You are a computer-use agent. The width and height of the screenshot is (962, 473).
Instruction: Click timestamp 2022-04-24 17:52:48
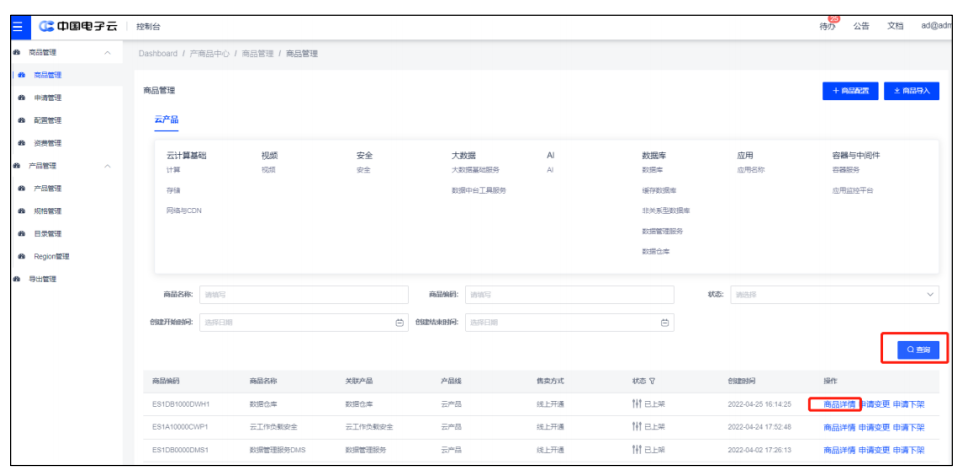tap(760, 428)
